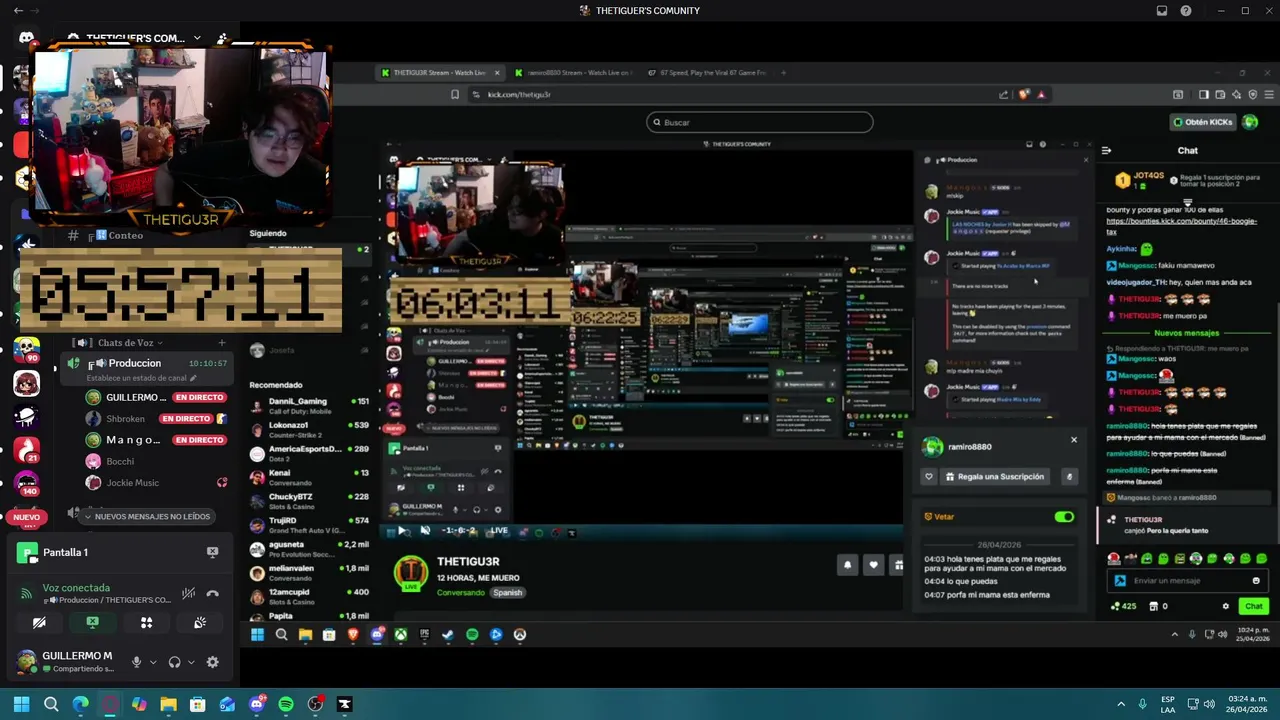Focus the Buscar search field on Kick
The width and height of the screenshot is (1280, 720).
(760, 122)
